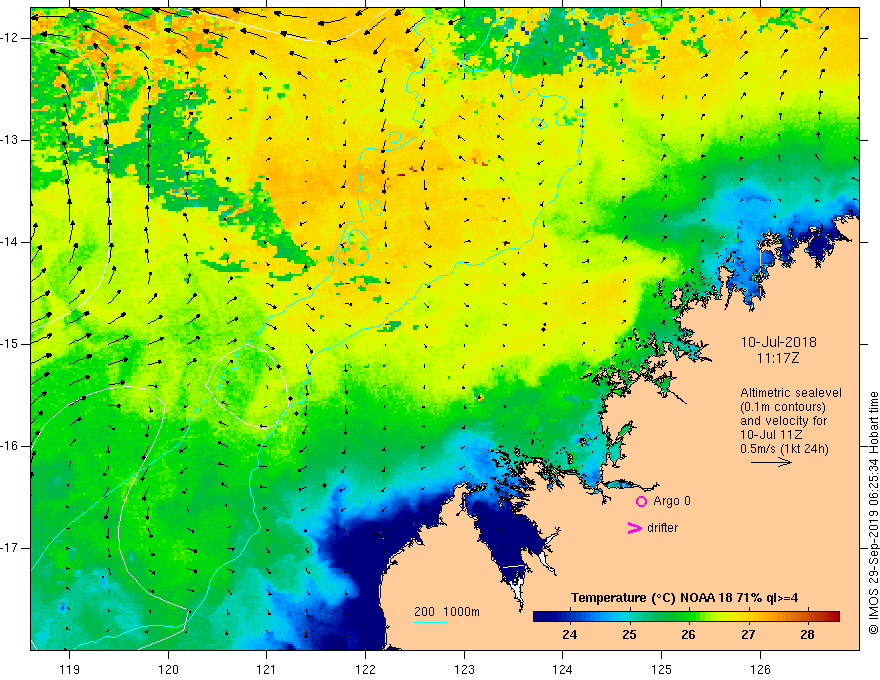Click the '11:17Z' time label

coord(777,358)
